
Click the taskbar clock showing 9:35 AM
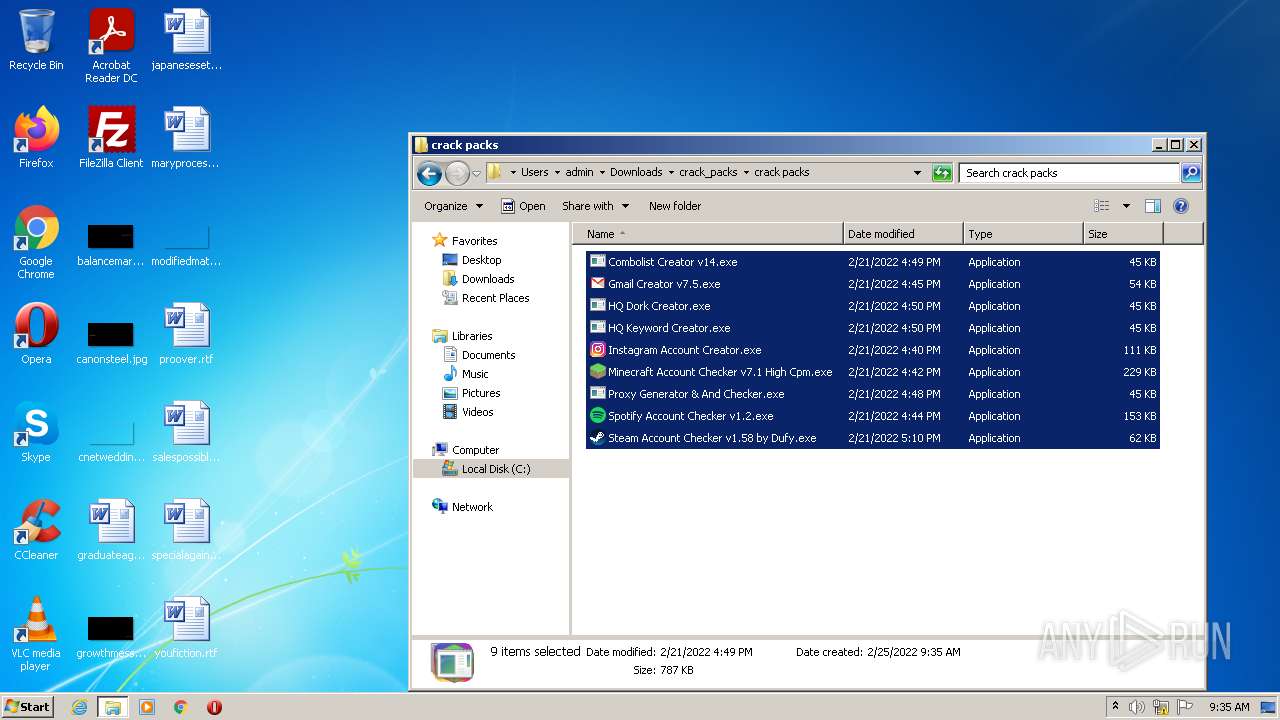click(1229, 707)
